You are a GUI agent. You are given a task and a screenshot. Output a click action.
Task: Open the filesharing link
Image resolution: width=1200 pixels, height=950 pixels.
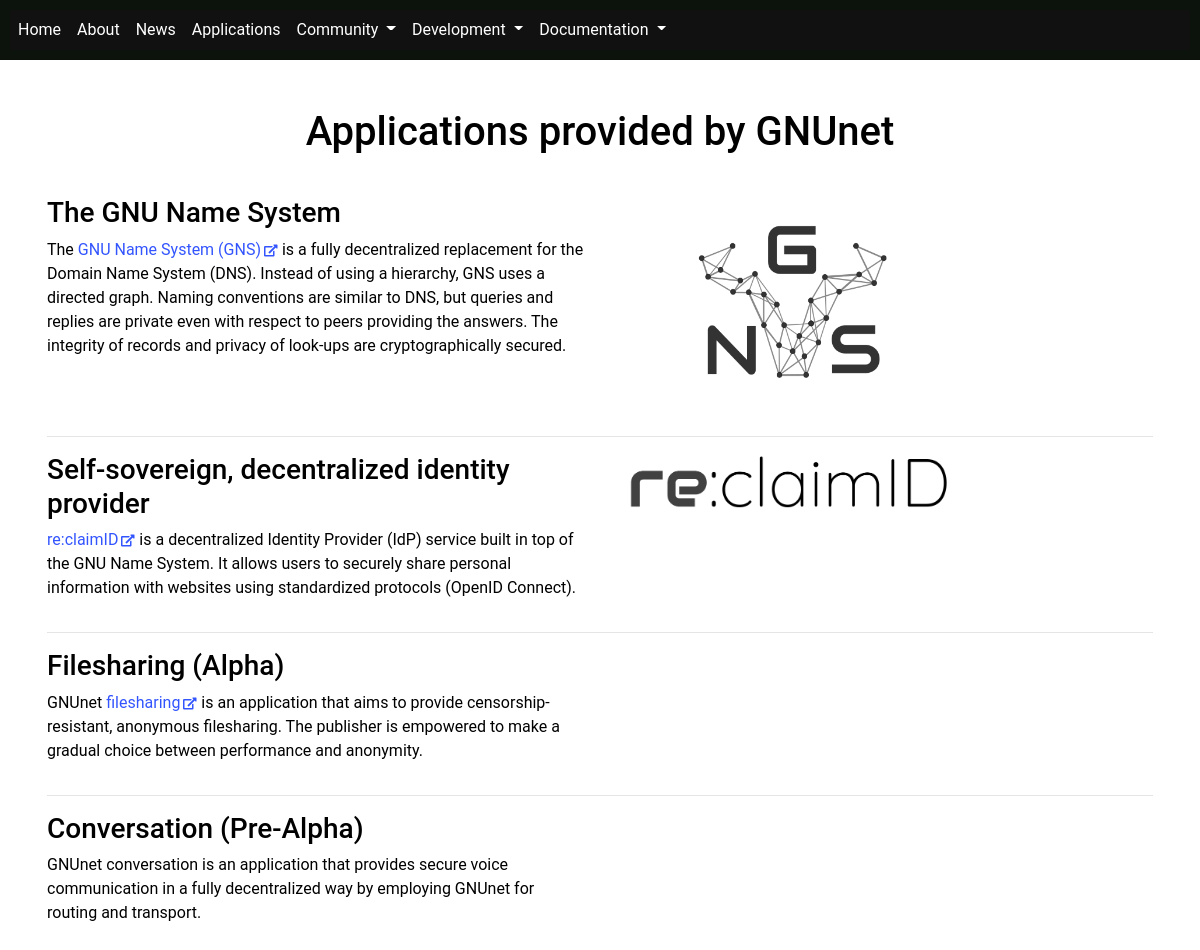[143, 703]
